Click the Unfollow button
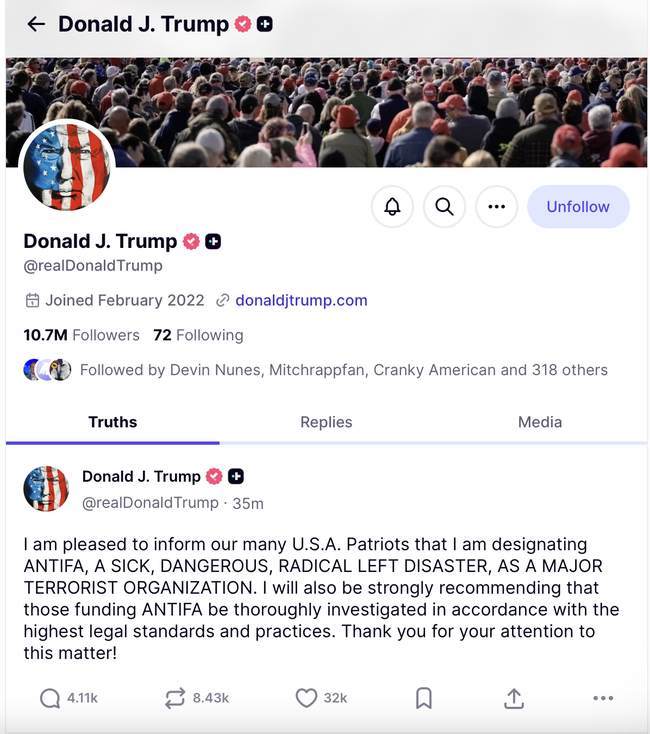Screen dimensions: 650x734 tap(577, 207)
